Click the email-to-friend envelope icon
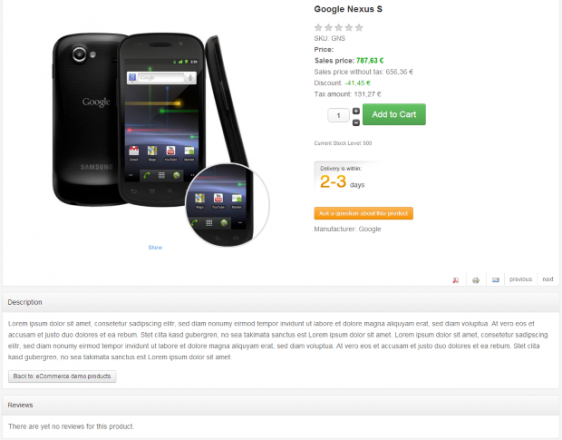This screenshot has height=440, width=562. [x=495, y=280]
